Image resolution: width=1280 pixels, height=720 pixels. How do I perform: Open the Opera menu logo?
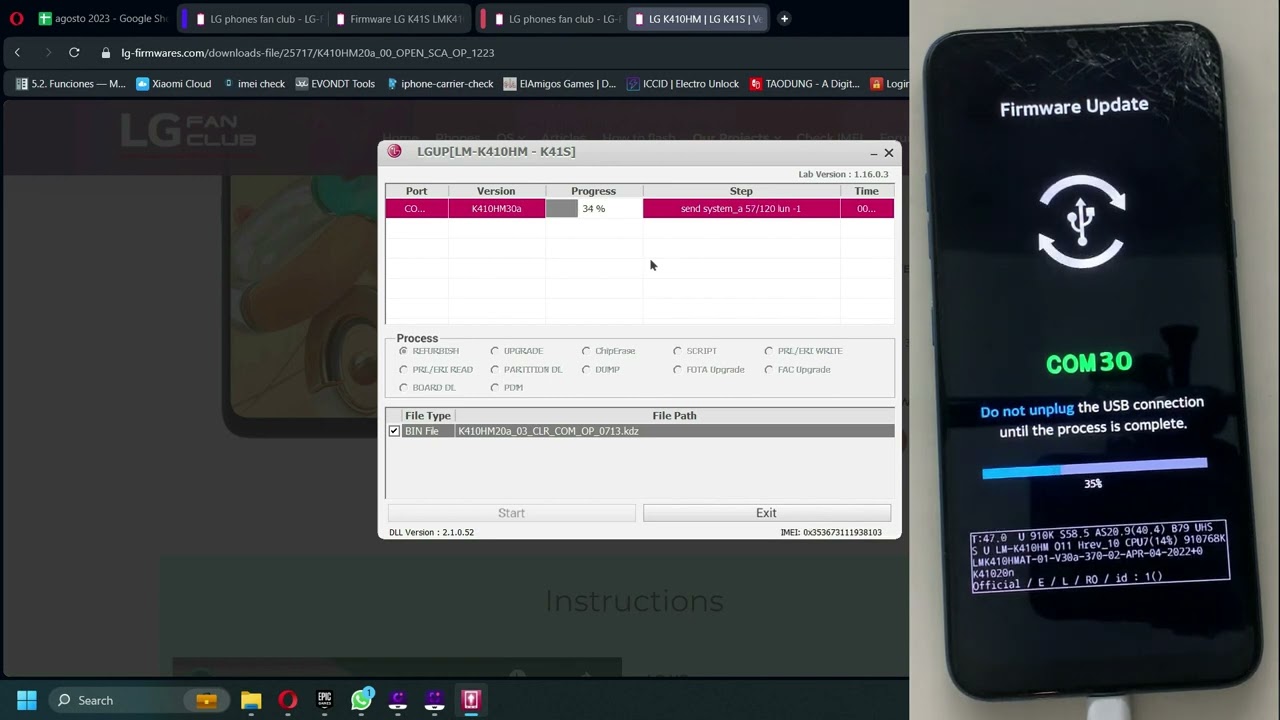[x=16, y=18]
